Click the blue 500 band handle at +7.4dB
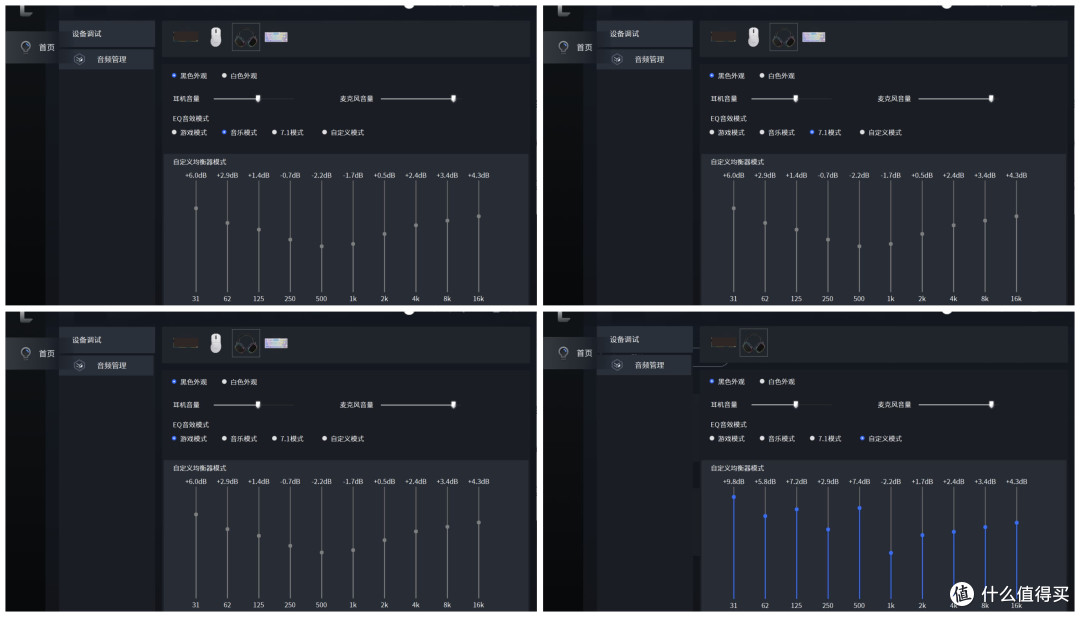1080x617 pixels. pos(860,508)
